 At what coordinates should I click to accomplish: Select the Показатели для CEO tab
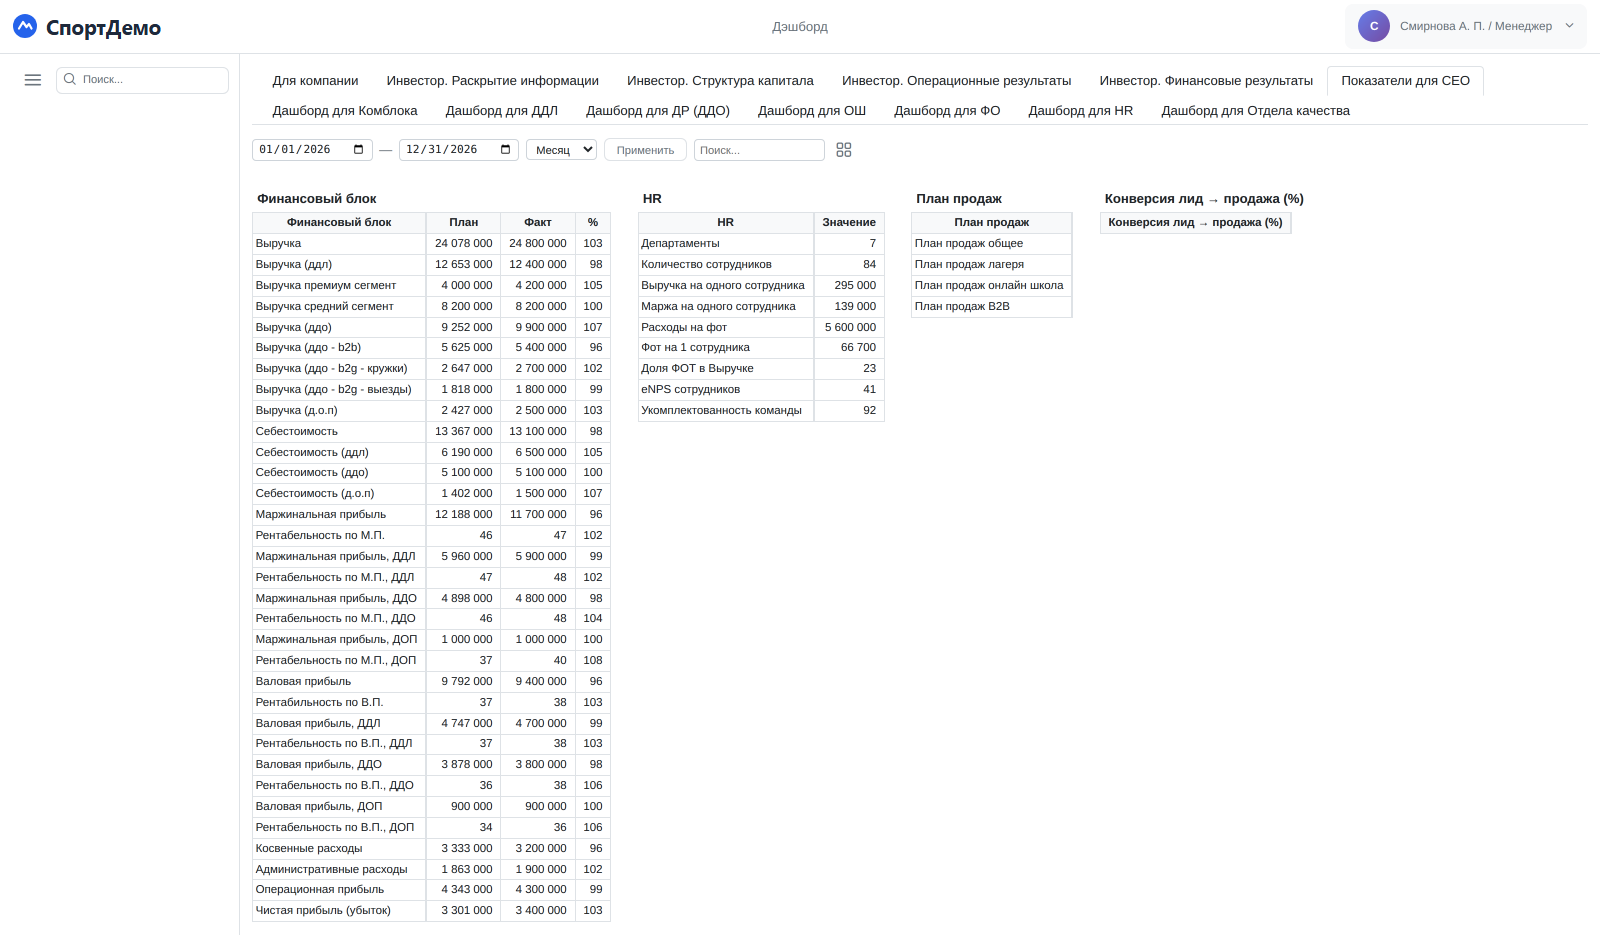[1405, 81]
